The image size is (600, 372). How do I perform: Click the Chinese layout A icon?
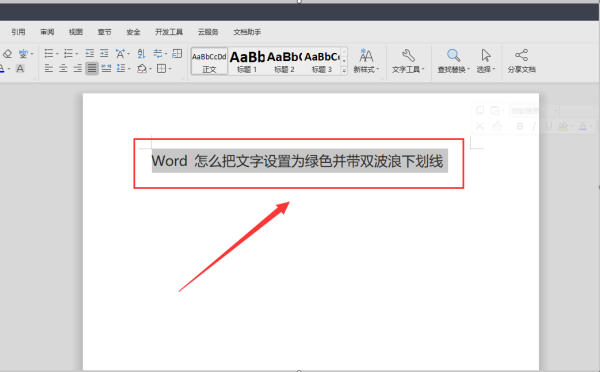point(120,54)
